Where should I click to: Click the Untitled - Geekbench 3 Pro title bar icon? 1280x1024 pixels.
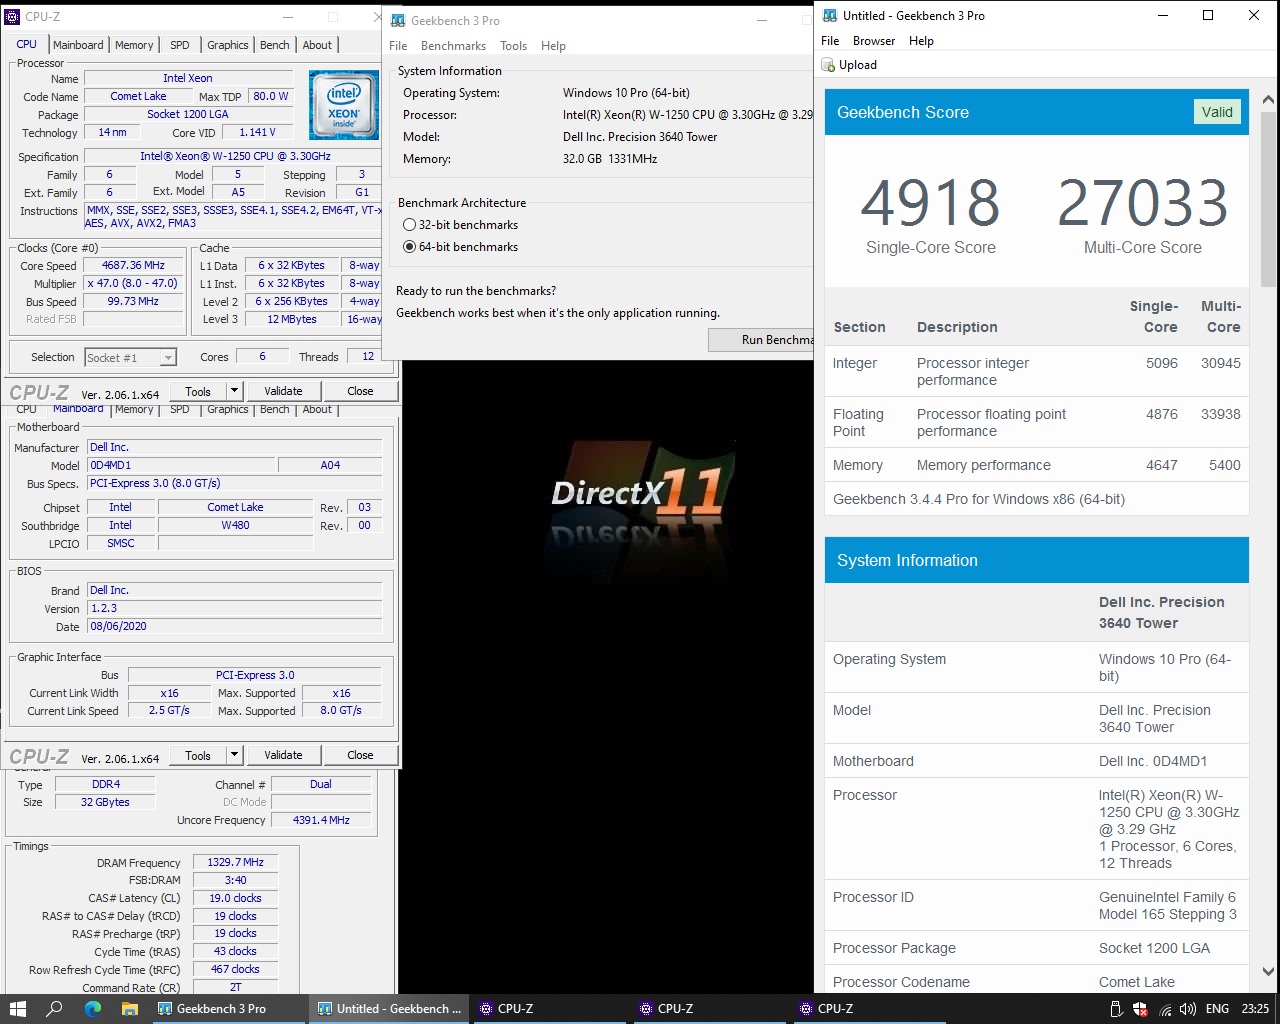830,15
